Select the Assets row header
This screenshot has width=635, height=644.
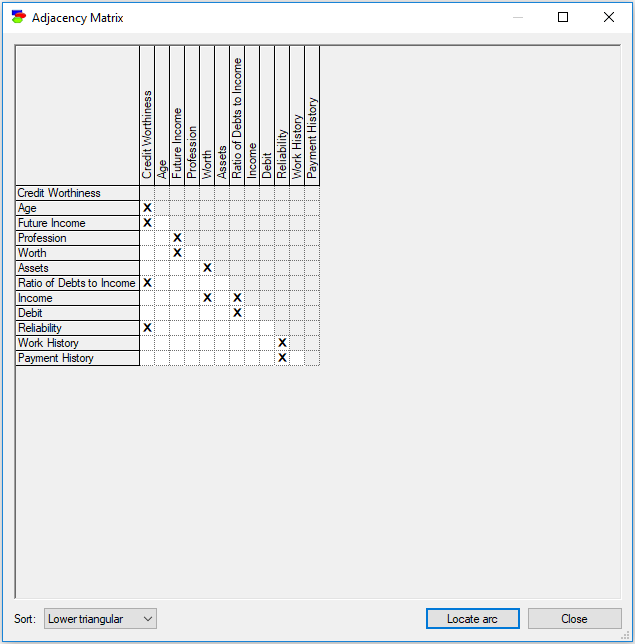coord(78,268)
